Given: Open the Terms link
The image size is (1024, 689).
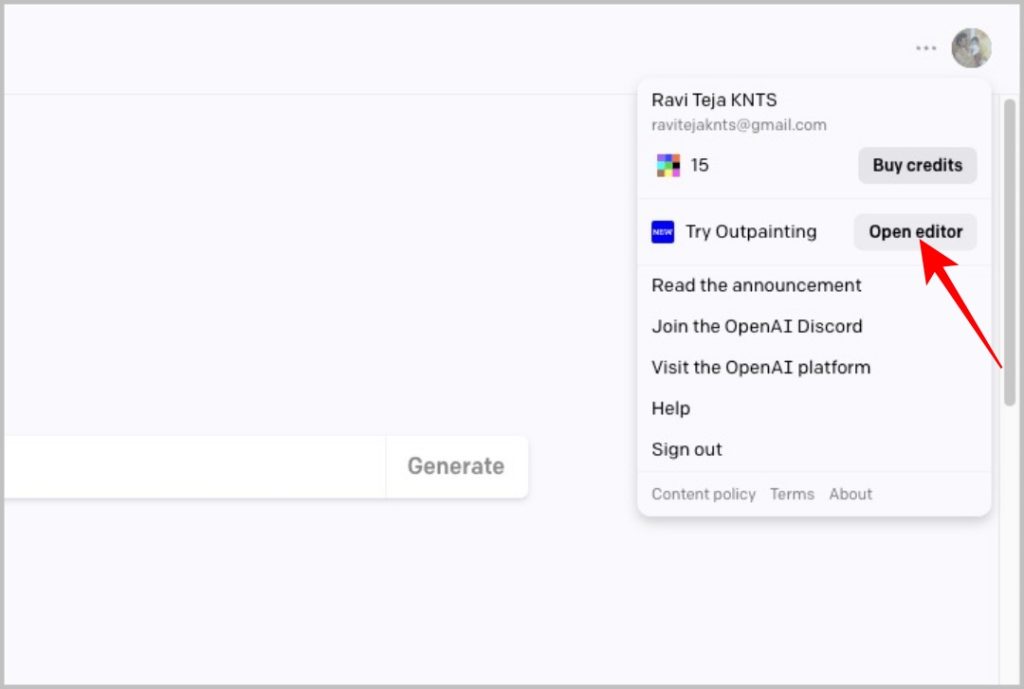Looking at the screenshot, I should [x=792, y=494].
